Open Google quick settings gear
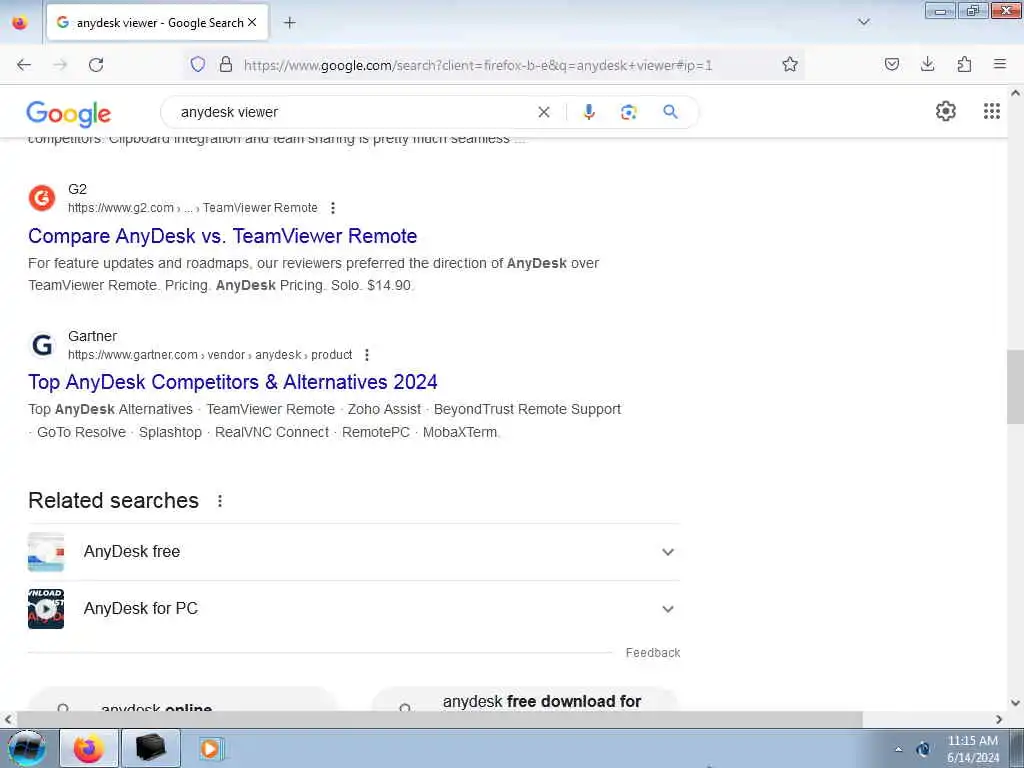 946,111
